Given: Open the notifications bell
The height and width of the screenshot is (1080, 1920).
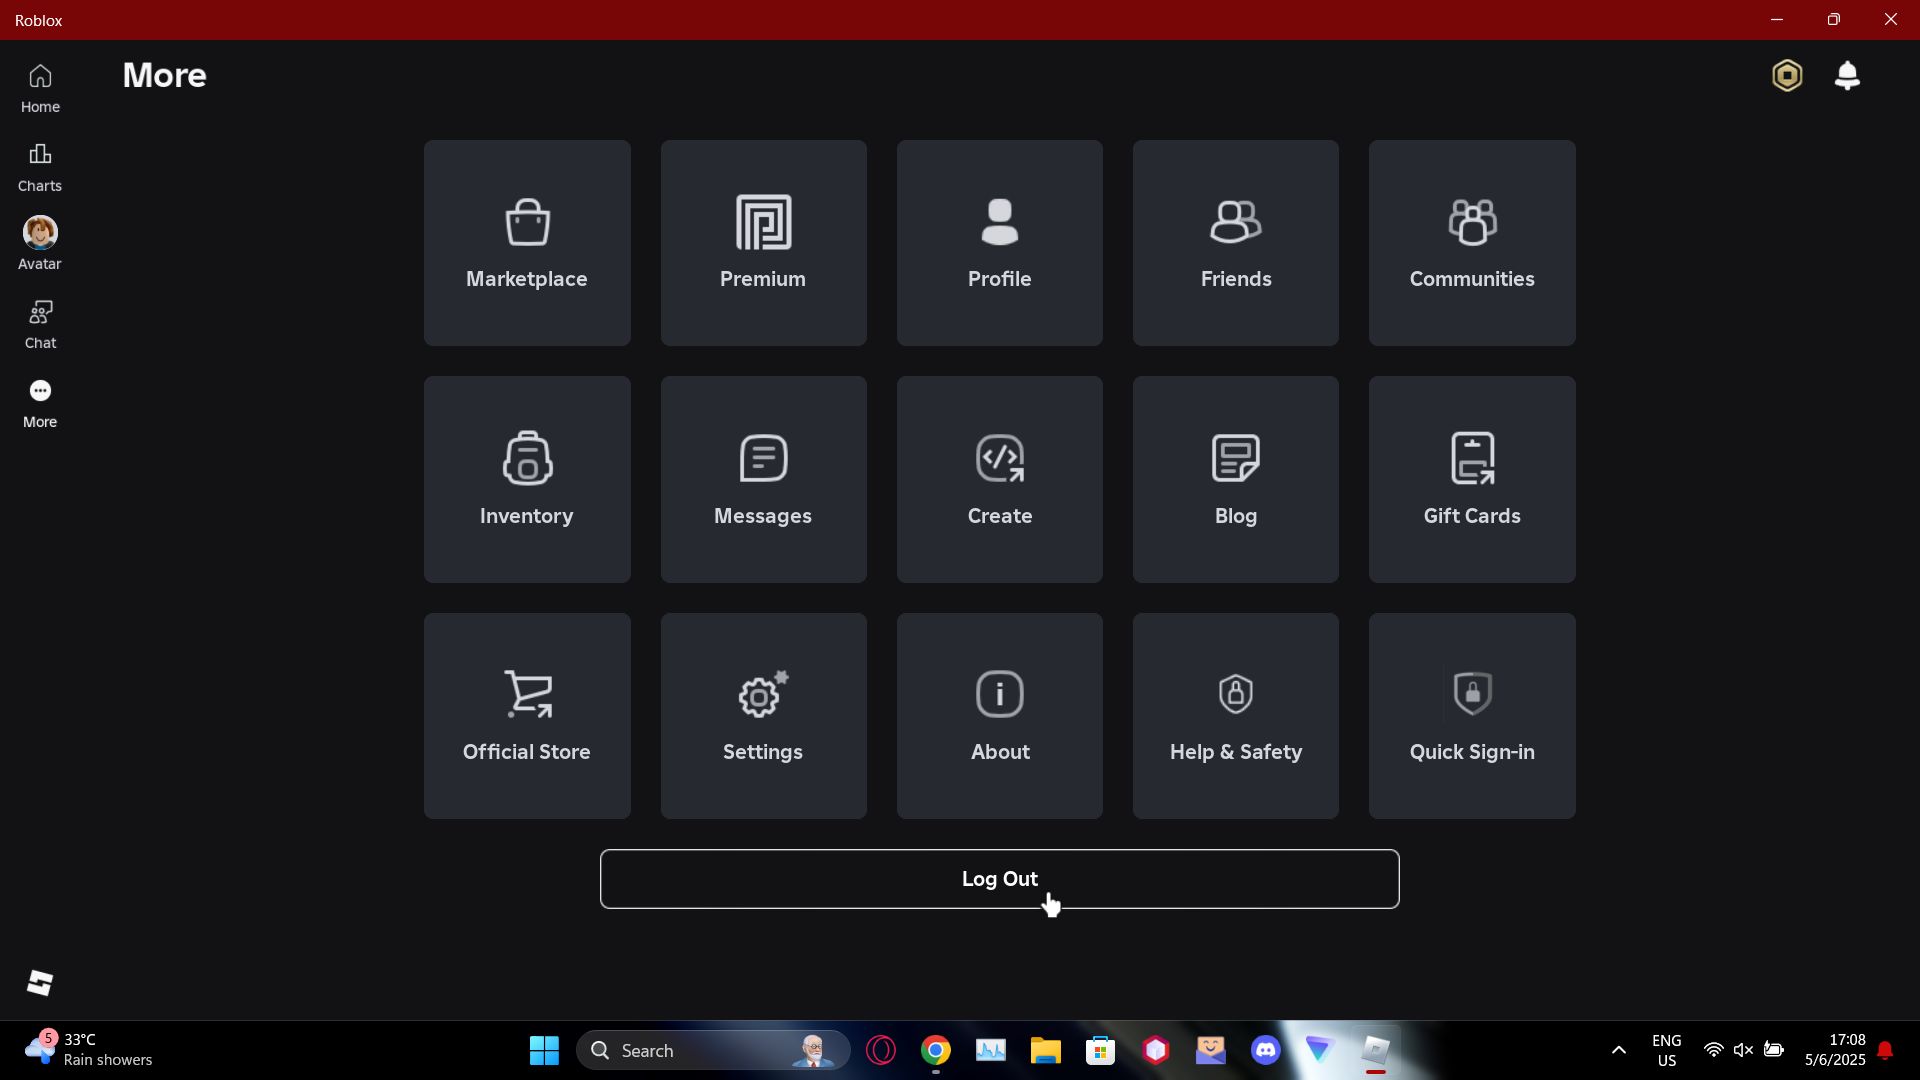Looking at the screenshot, I should click(1846, 76).
